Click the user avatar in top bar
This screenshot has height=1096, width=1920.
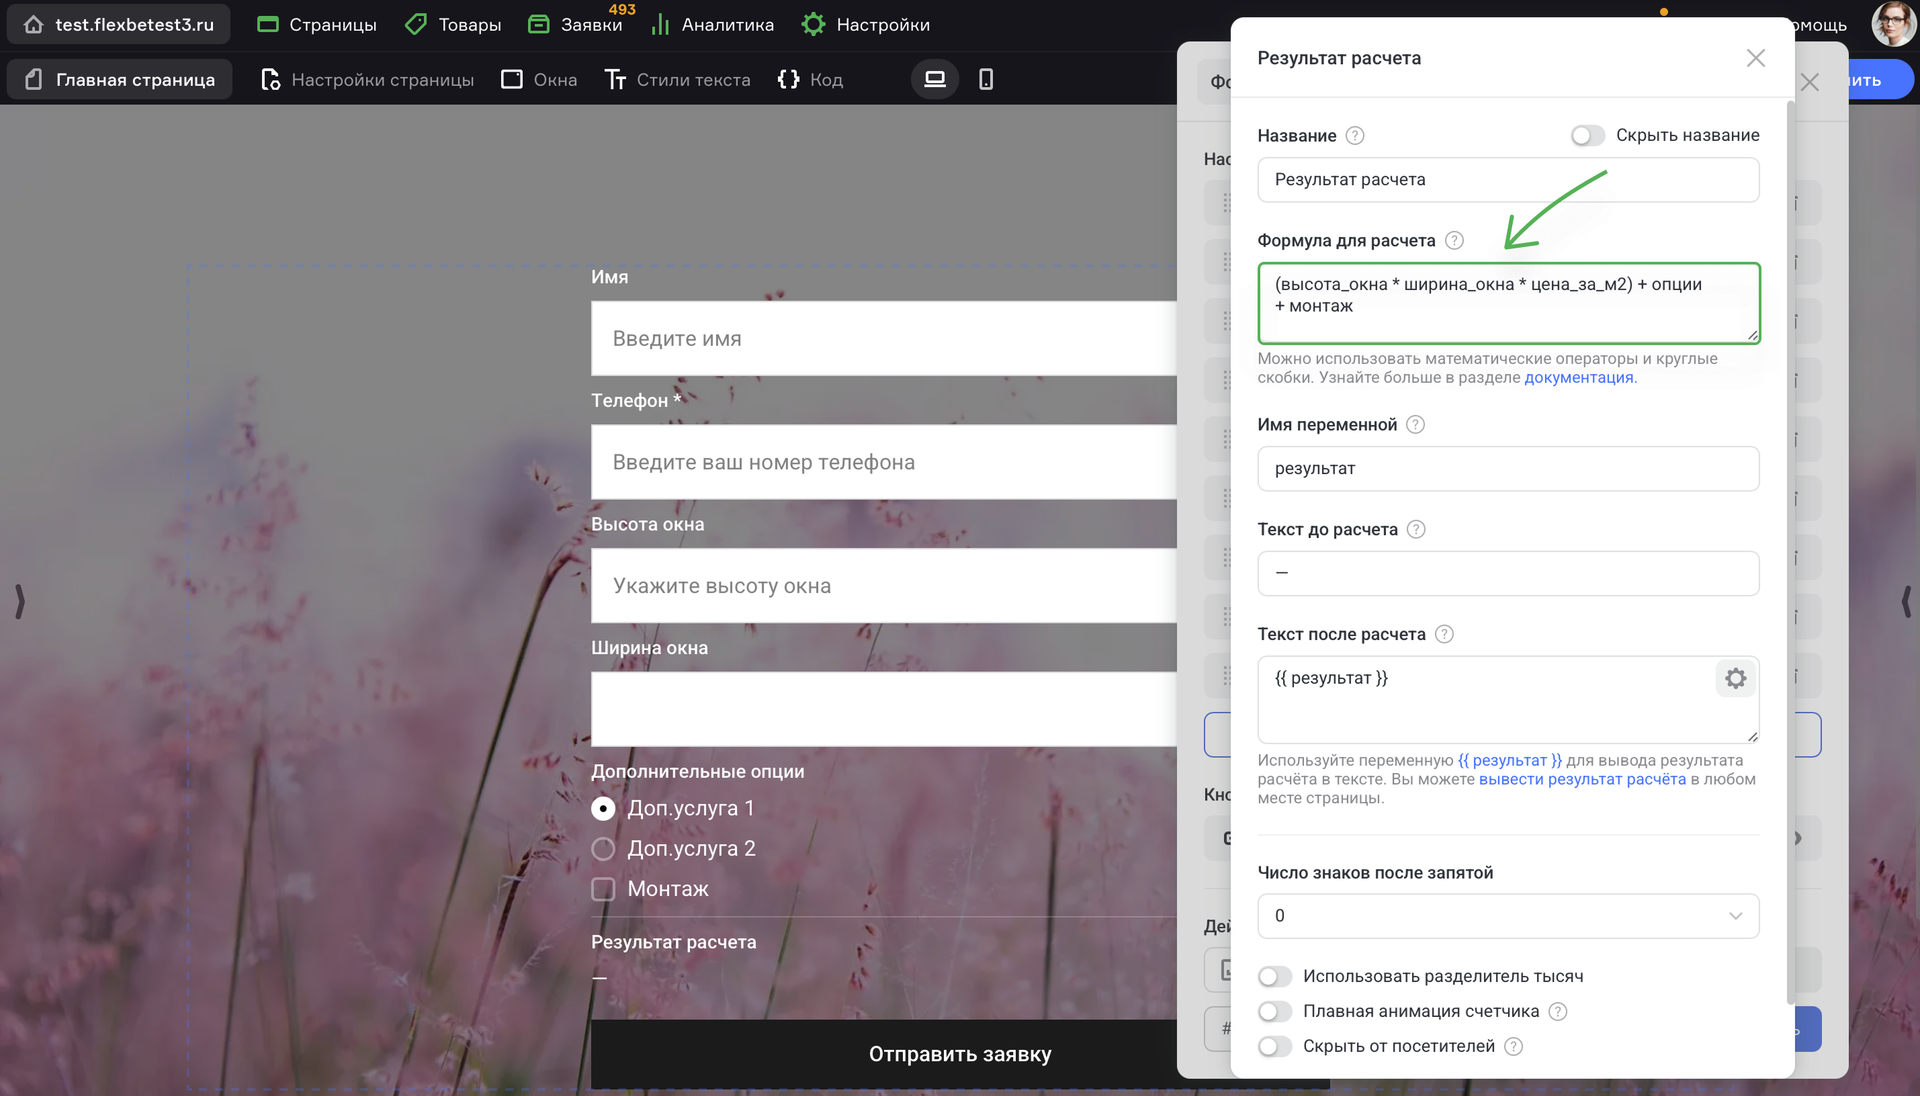tap(1893, 24)
